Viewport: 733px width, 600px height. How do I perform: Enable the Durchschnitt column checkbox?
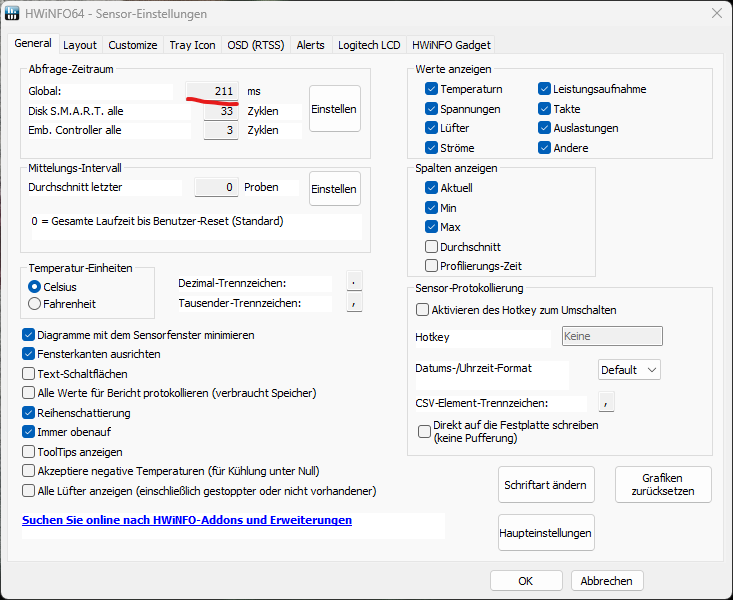point(431,246)
